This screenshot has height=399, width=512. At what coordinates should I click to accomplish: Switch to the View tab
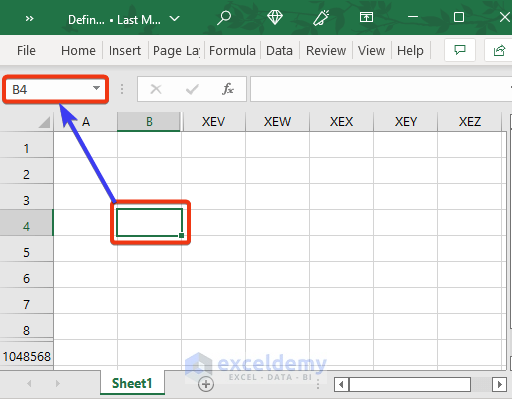coord(371,51)
